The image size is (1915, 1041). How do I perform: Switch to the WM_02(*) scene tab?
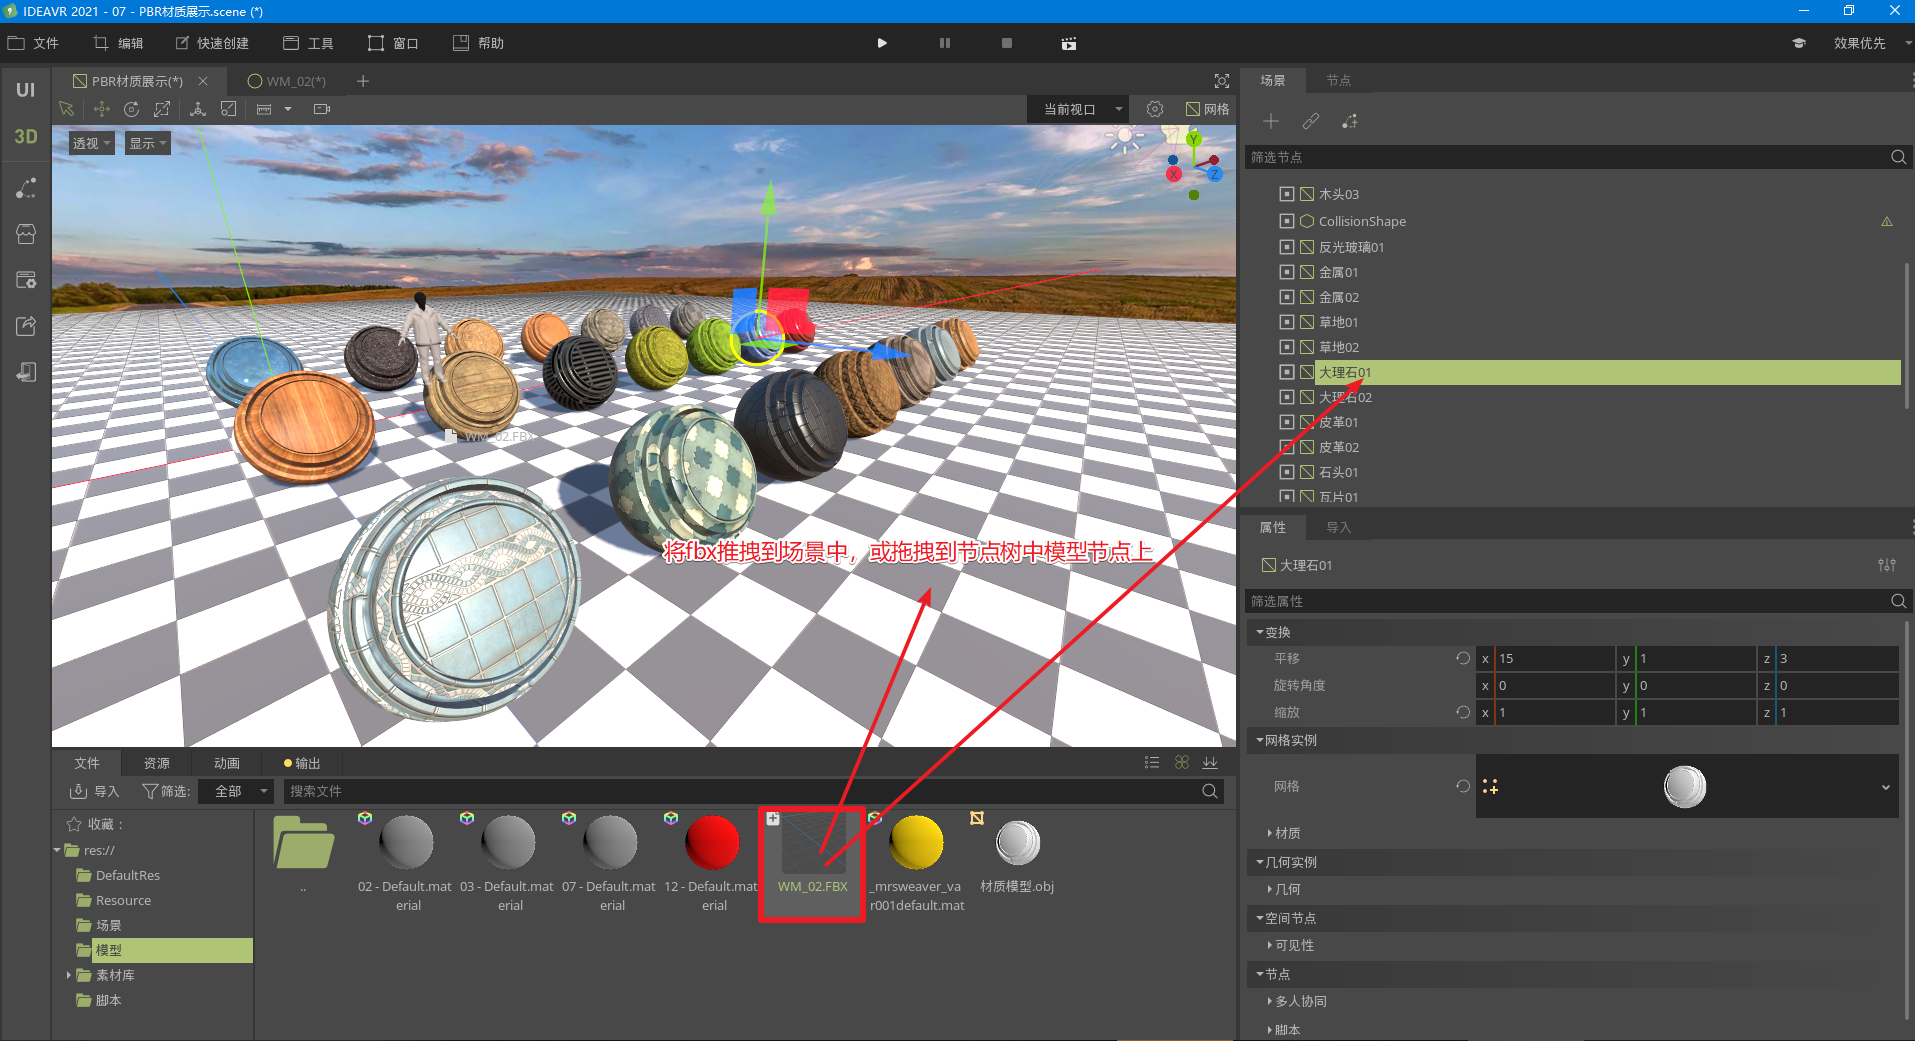coord(287,81)
